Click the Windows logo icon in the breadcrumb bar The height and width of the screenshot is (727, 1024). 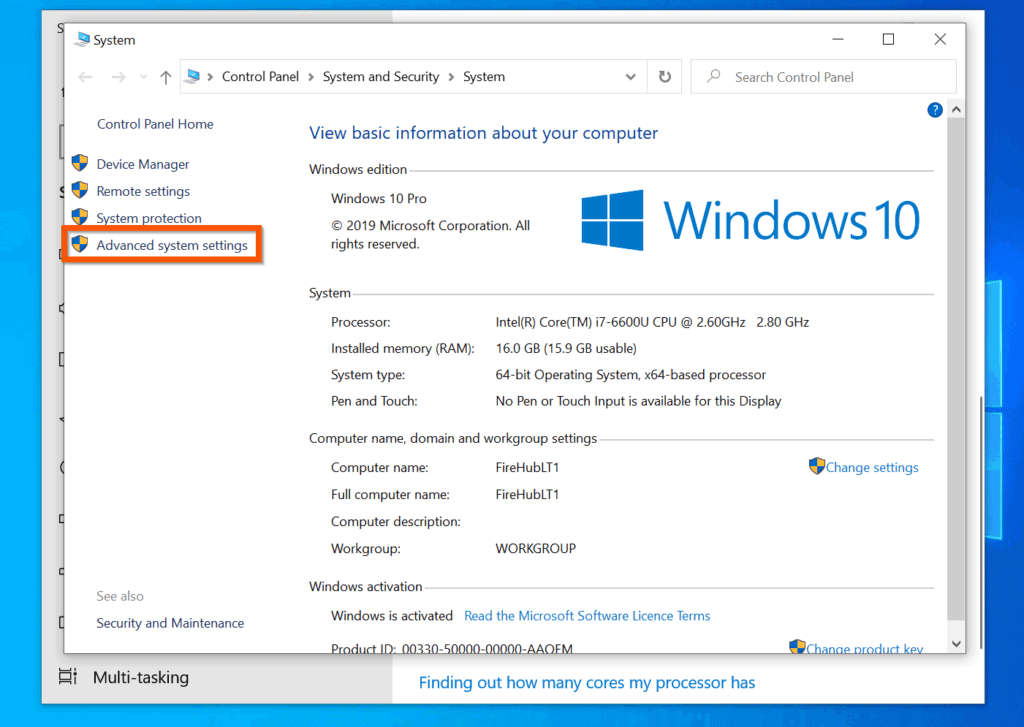[x=193, y=76]
